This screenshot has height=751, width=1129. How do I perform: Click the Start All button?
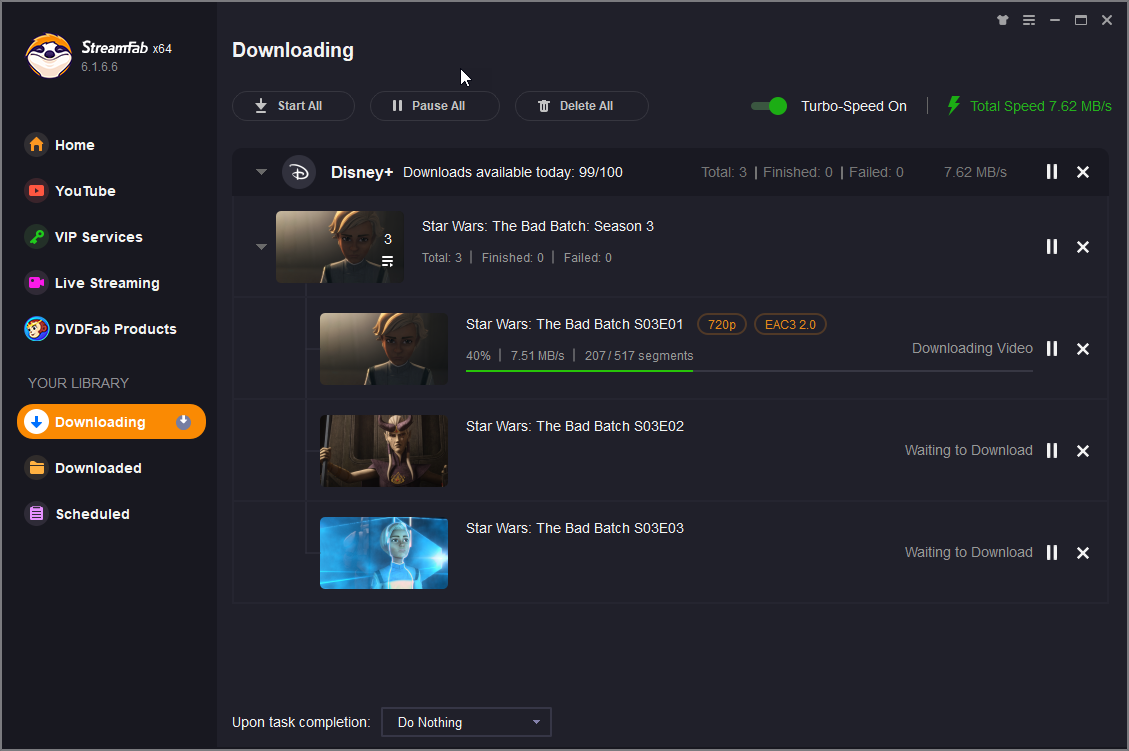pyautogui.click(x=293, y=106)
